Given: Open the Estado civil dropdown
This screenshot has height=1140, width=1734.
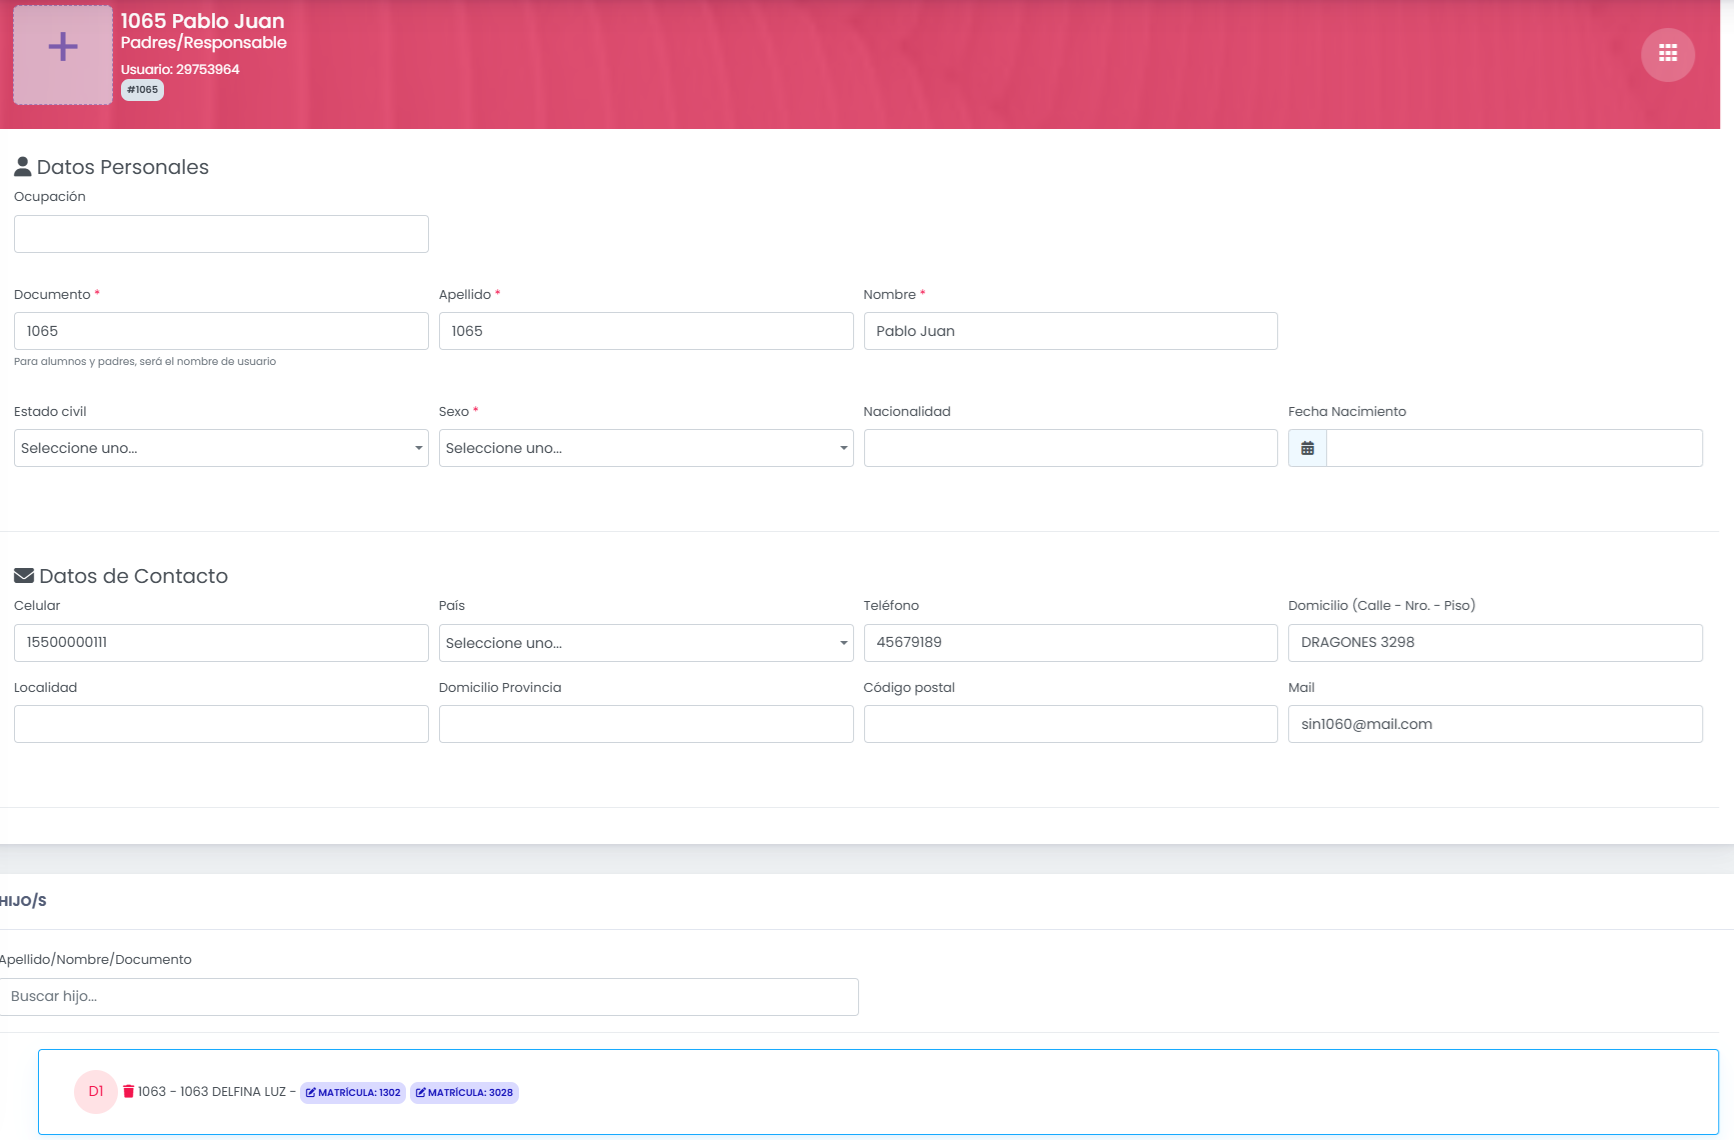Looking at the screenshot, I should (x=221, y=448).
